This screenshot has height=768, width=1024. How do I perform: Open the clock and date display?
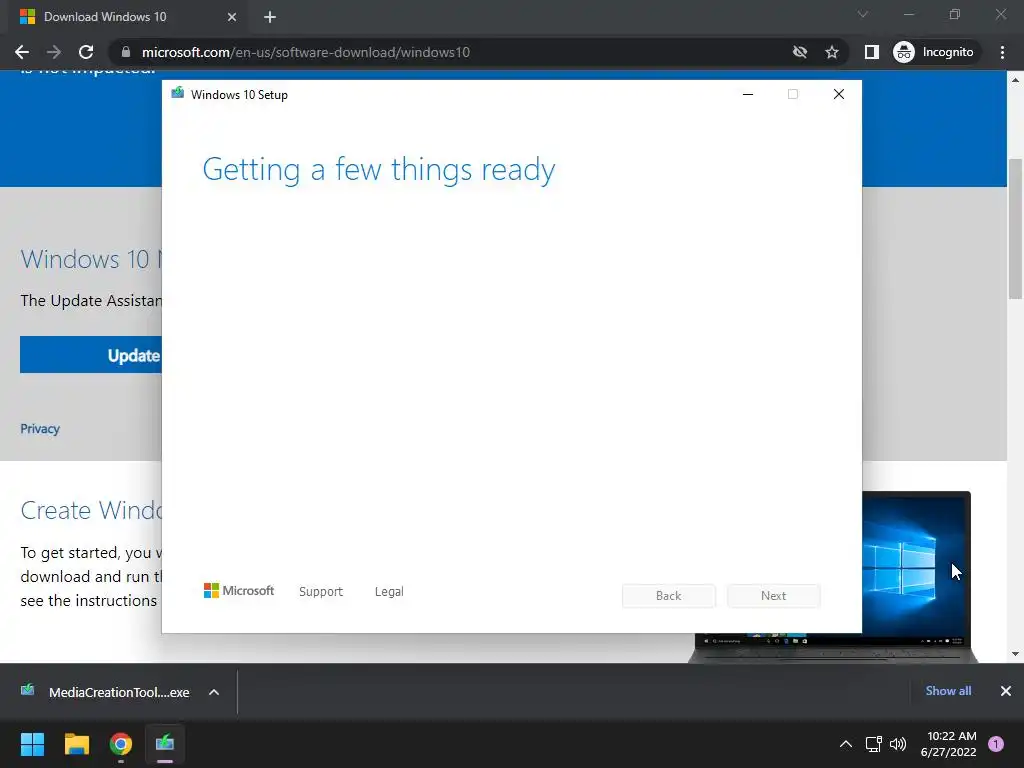click(948, 744)
